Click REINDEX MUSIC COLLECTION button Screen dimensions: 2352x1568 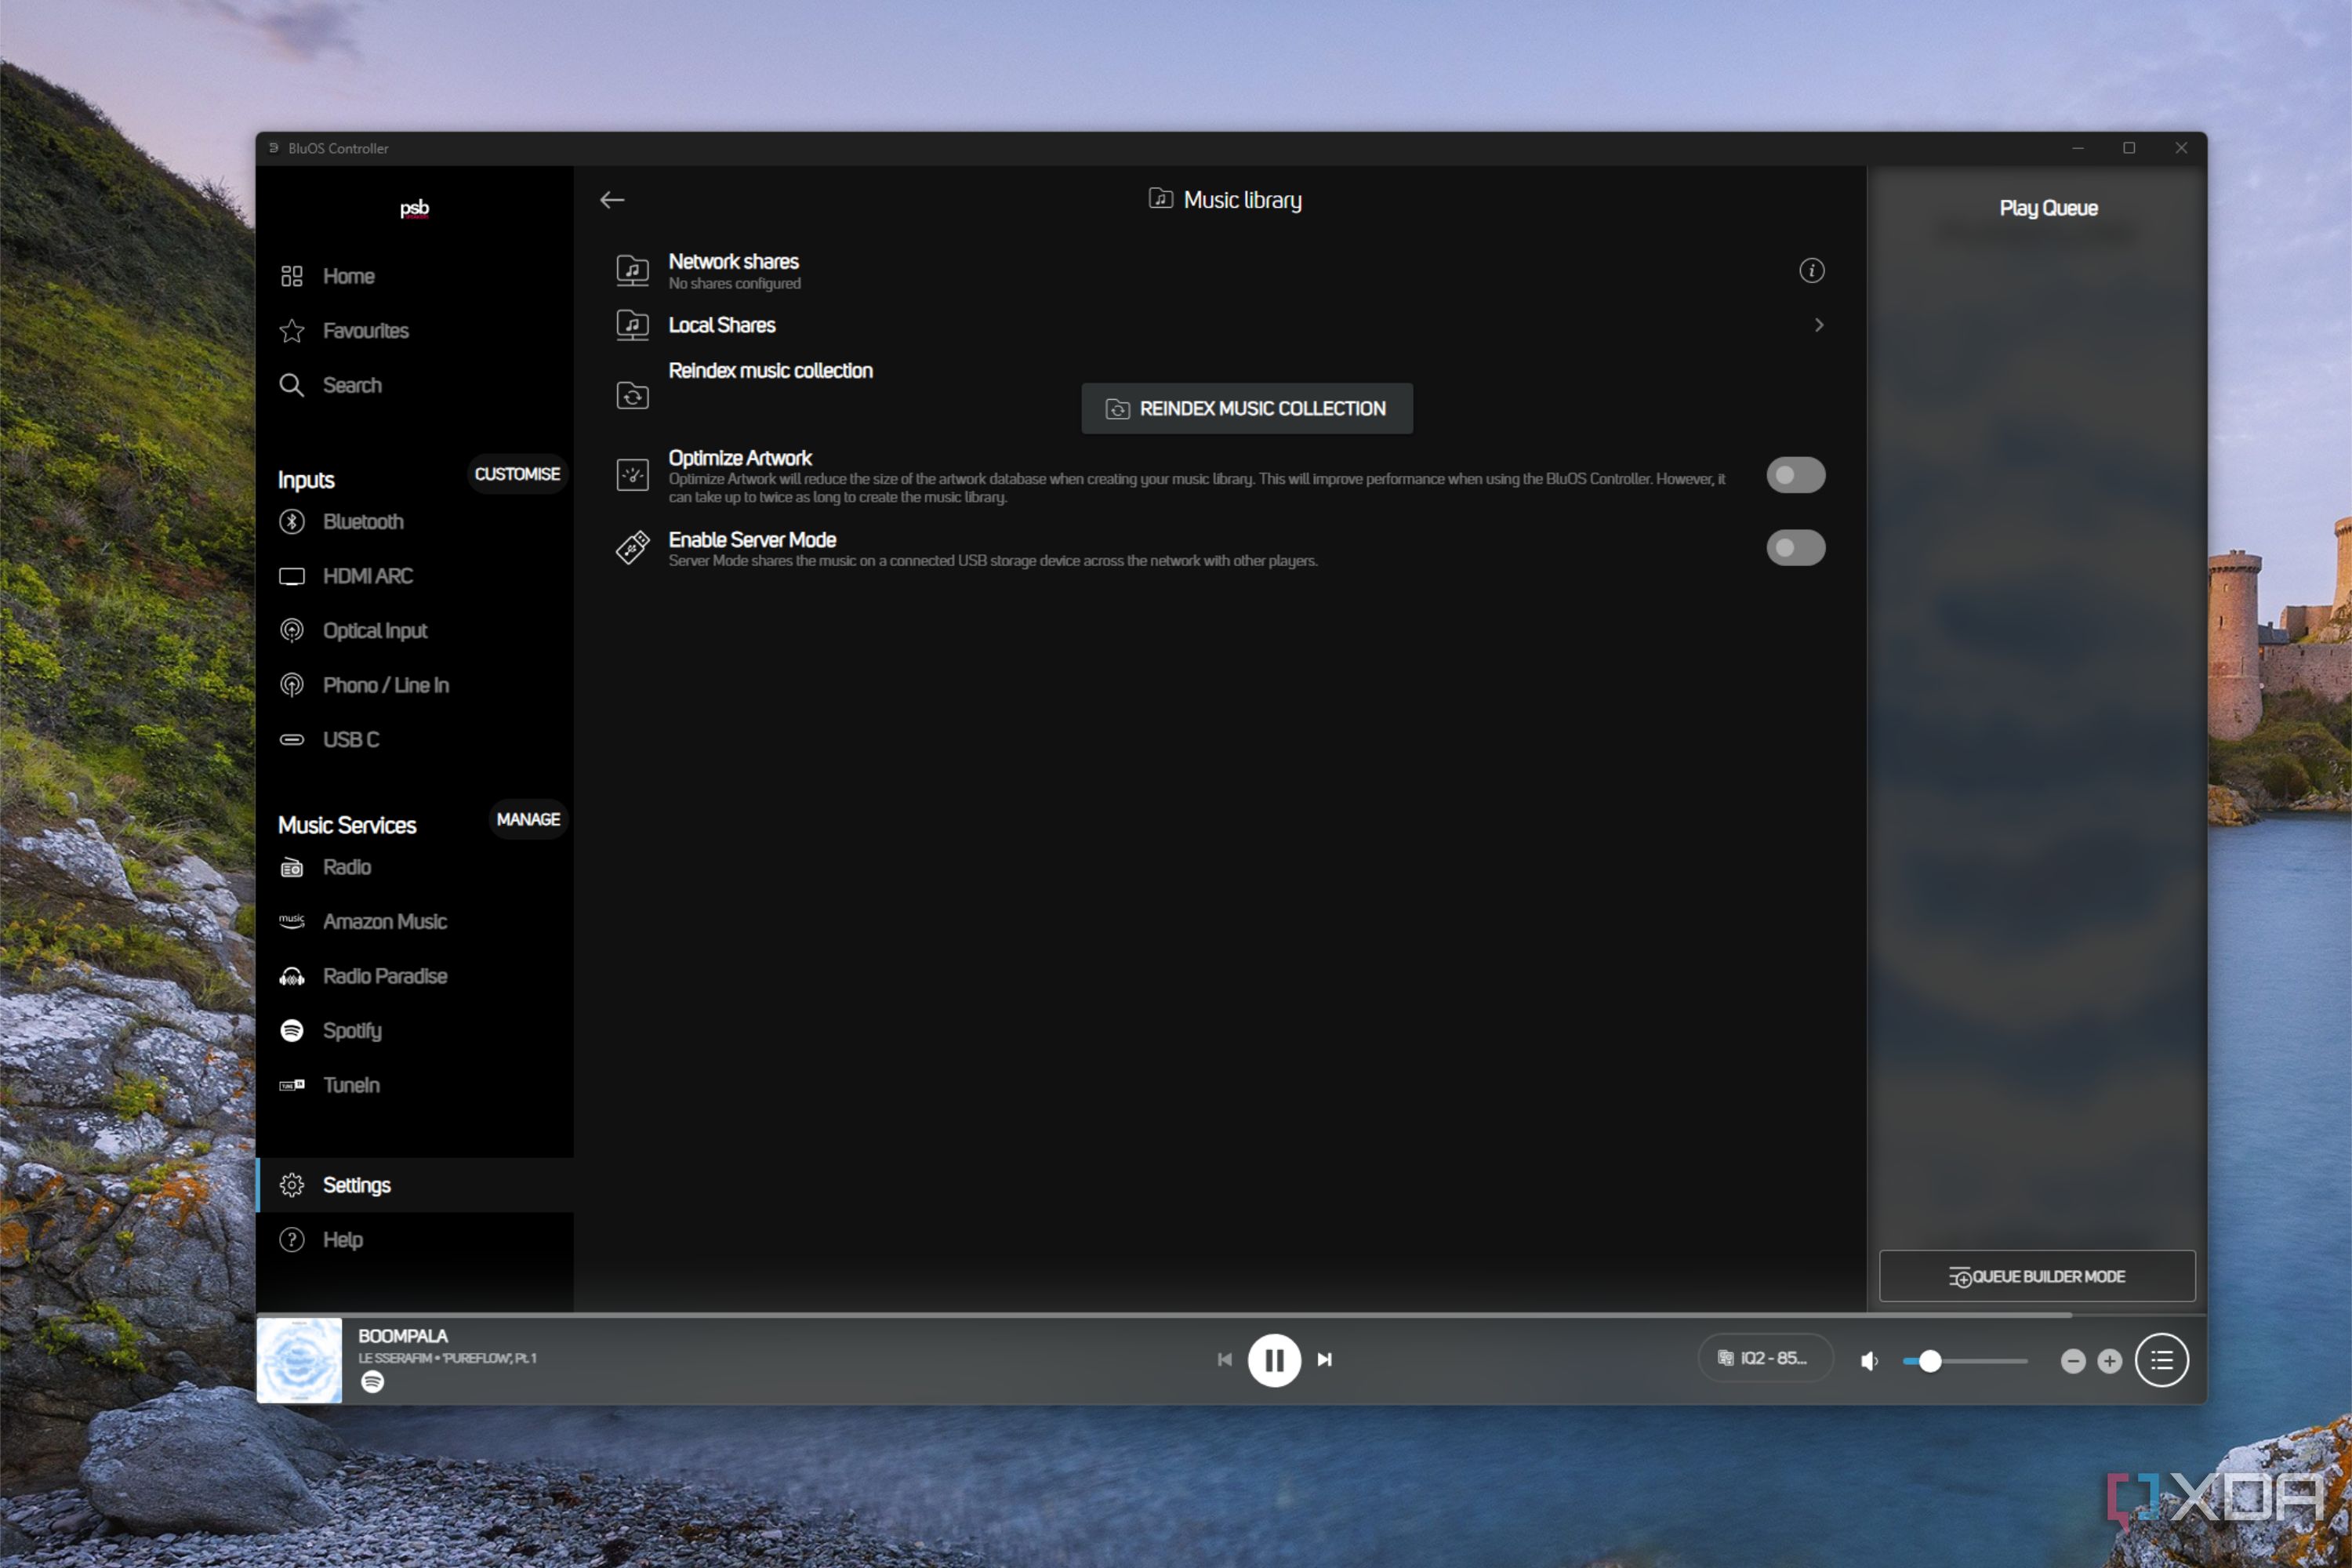[1247, 408]
